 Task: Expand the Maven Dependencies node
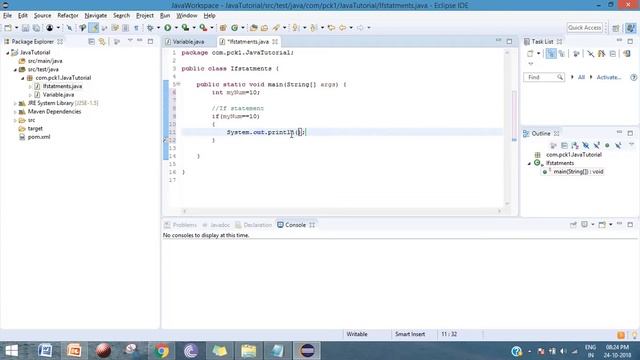pos(15,112)
